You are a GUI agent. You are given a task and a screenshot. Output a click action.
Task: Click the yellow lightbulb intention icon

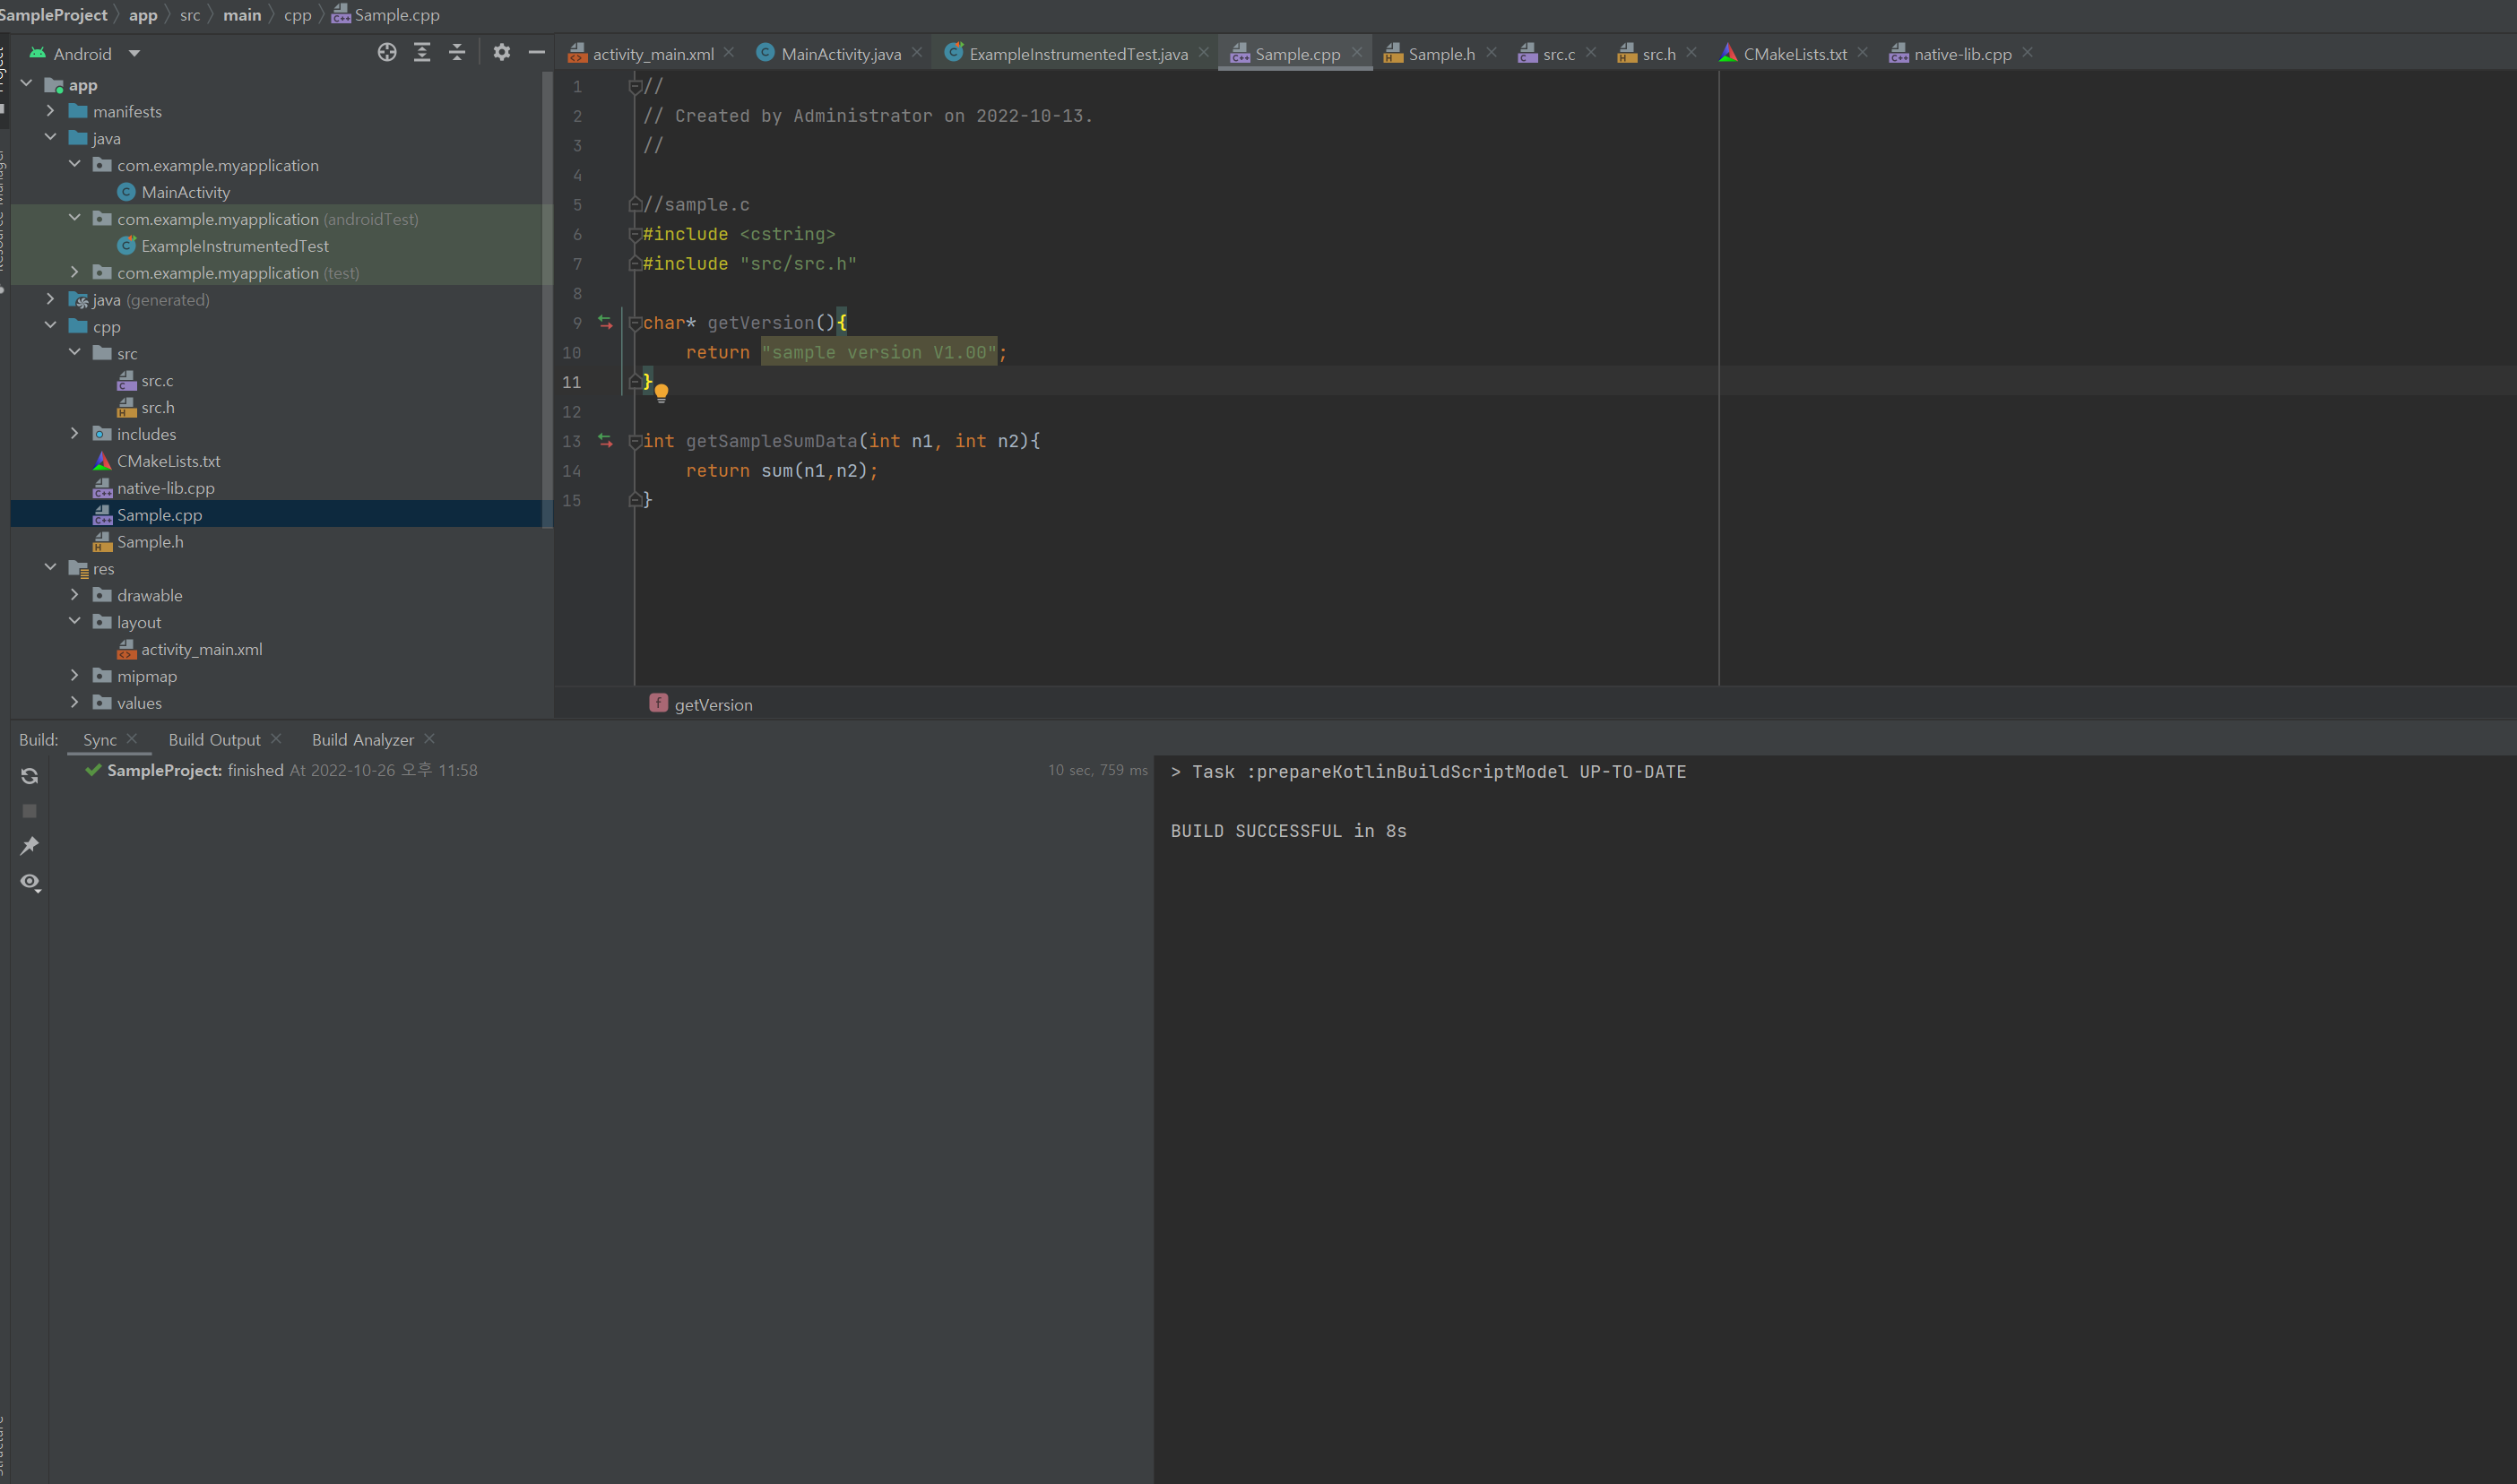661,392
